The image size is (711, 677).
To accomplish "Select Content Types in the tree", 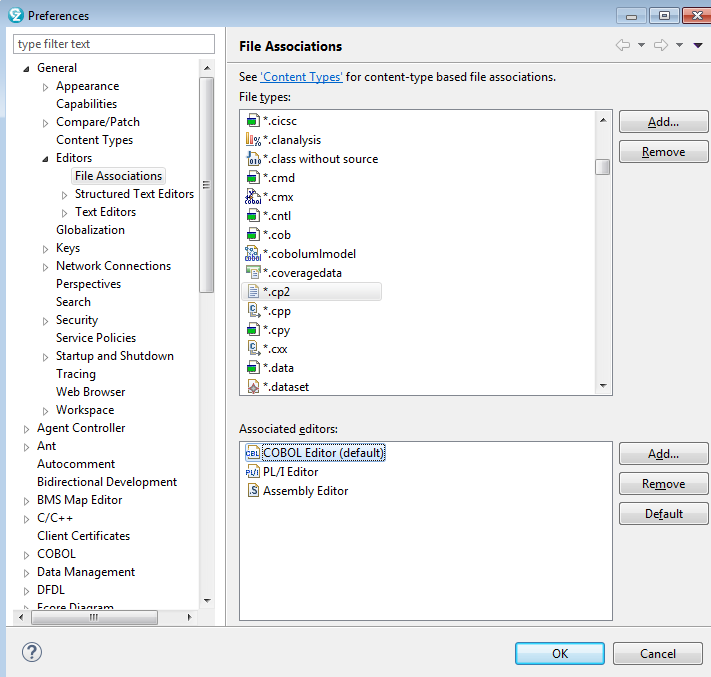I will [x=94, y=140].
